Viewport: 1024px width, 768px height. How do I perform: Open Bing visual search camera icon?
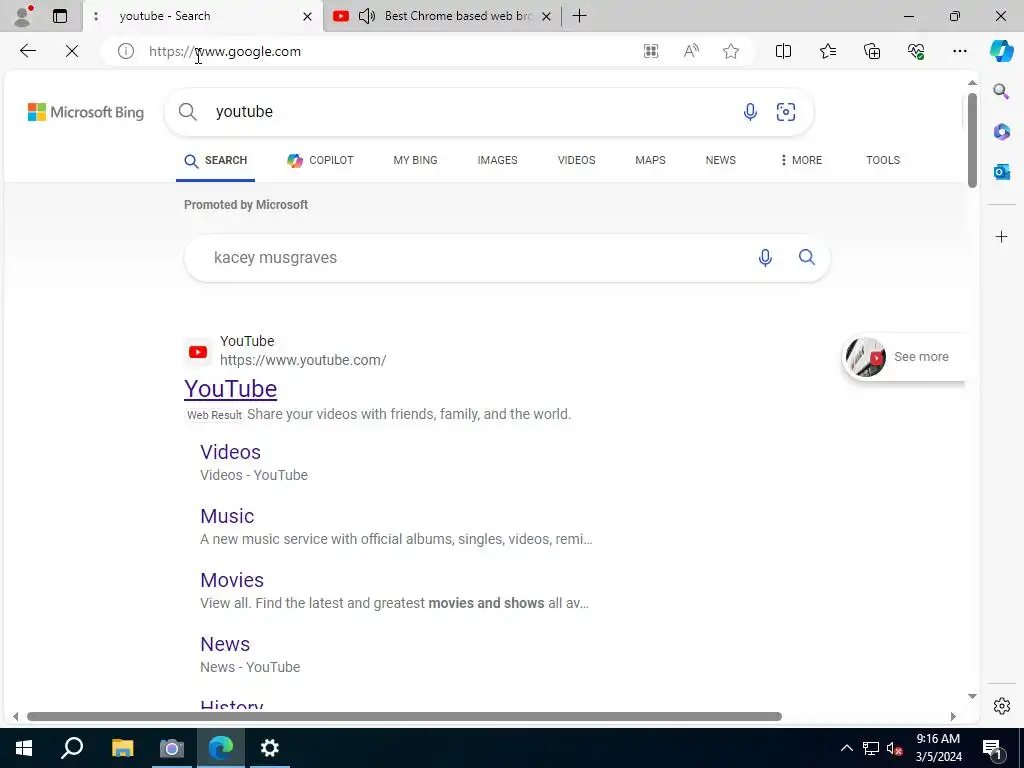(x=786, y=112)
